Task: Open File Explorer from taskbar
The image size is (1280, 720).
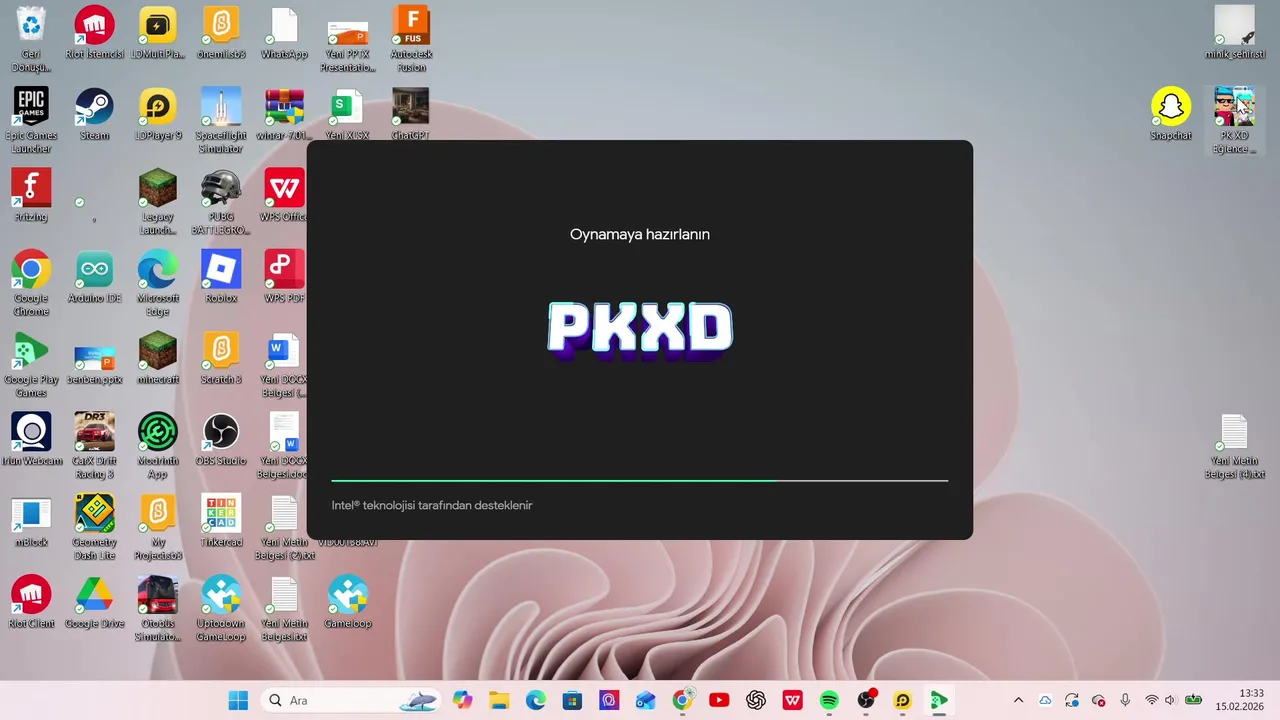Action: [x=499, y=700]
